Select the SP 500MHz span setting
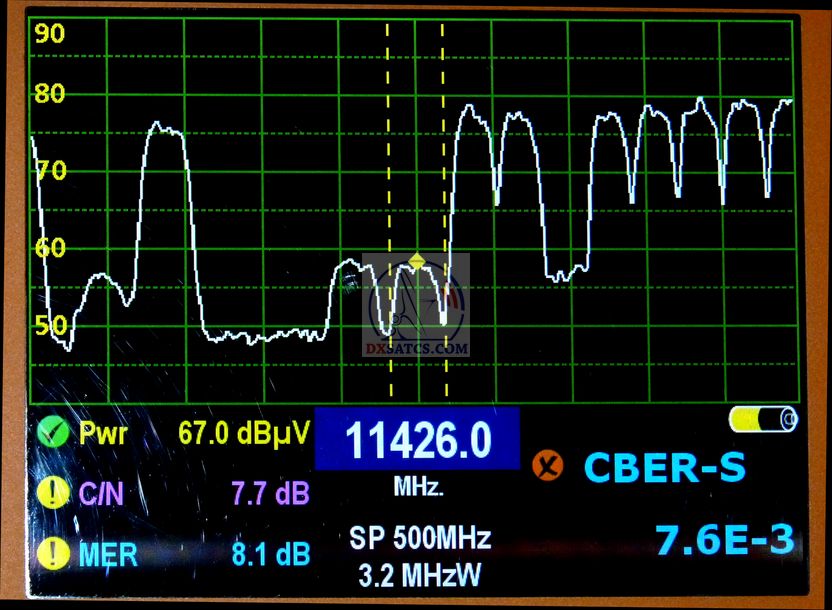This screenshot has width=832, height=610. 420,539
